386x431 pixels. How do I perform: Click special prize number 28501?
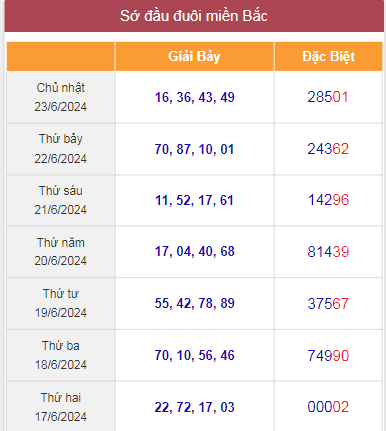point(328,97)
